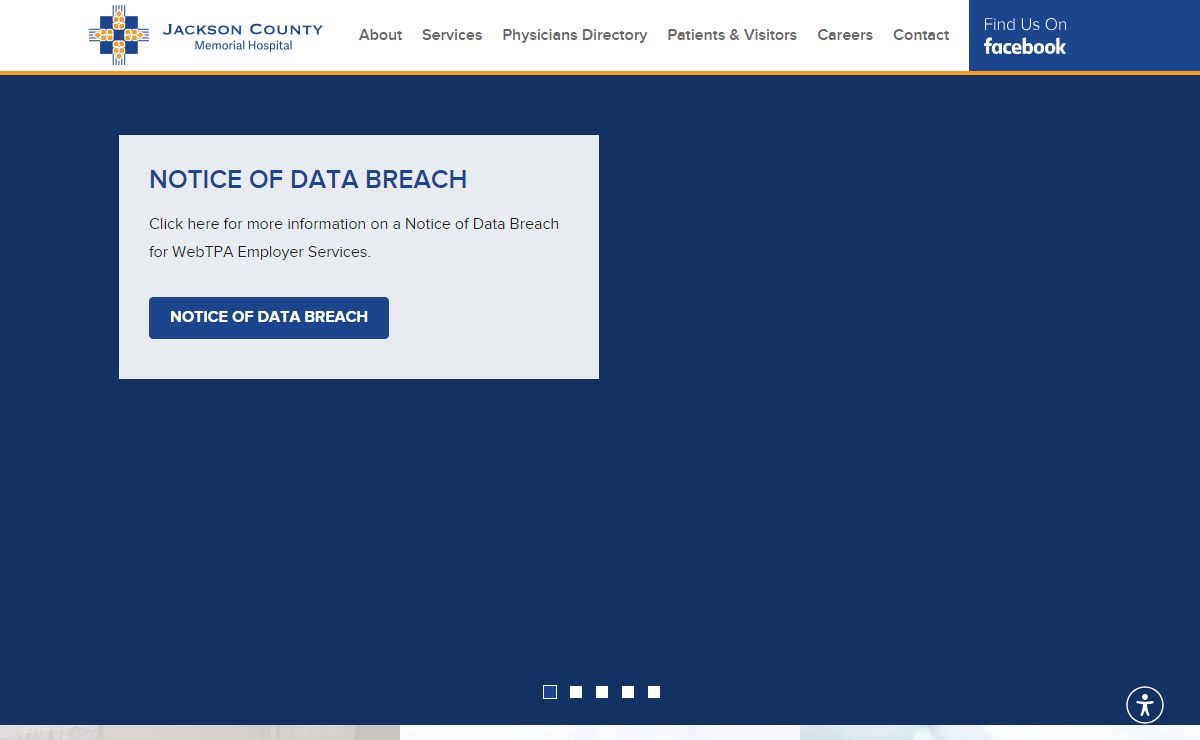Jump to the fourth carousel slide dot
Screen dimensions: 1200x740
[x=628, y=692]
